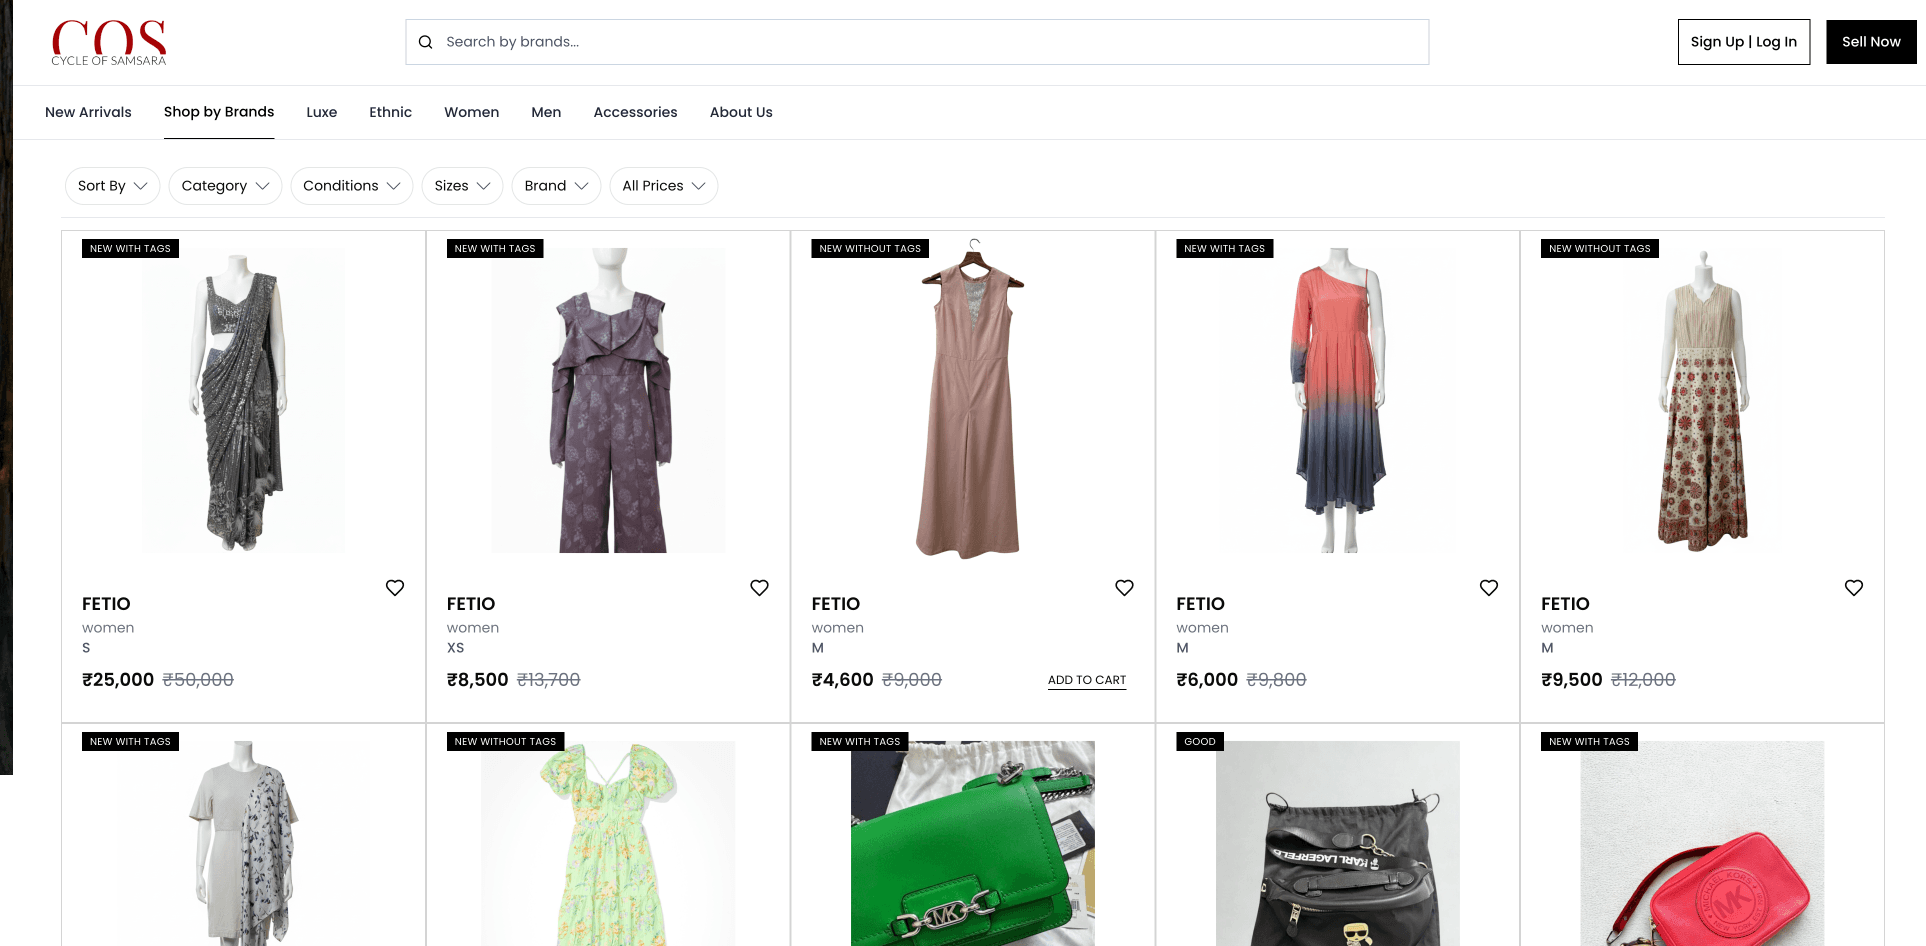This screenshot has height=946, width=1926.
Task: Open the black Karl Lagerfeld backpack image
Action: (x=1338, y=843)
